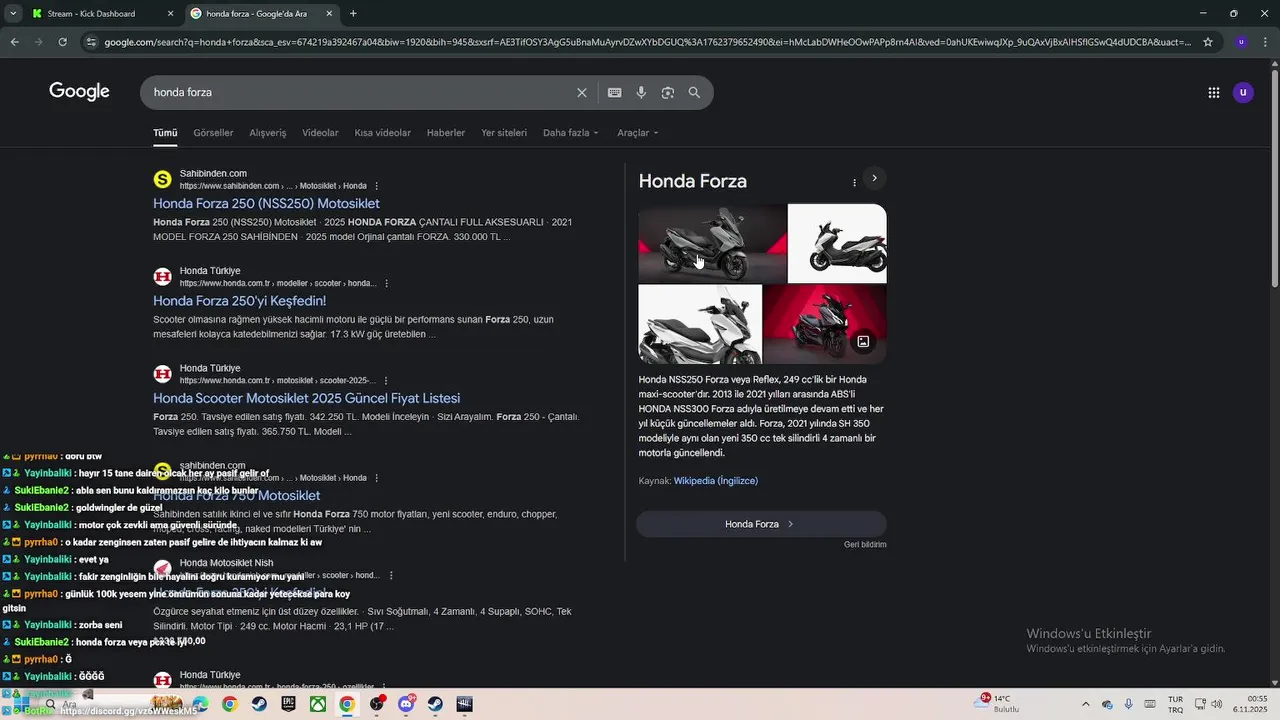The width and height of the screenshot is (1280, 720).
Task: Open Honda Forza 250'yi Keşfedin! link
Action: point(239,301)
